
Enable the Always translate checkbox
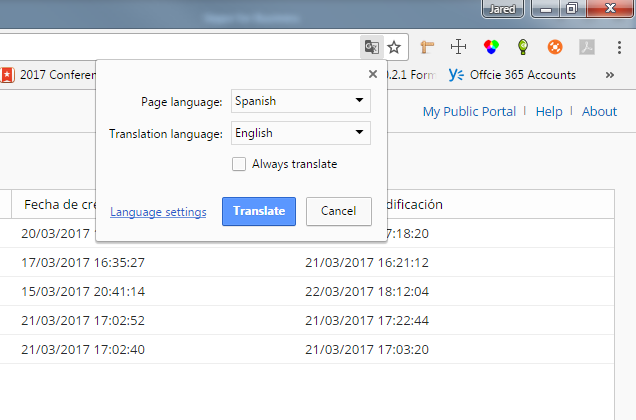(239, 164)
